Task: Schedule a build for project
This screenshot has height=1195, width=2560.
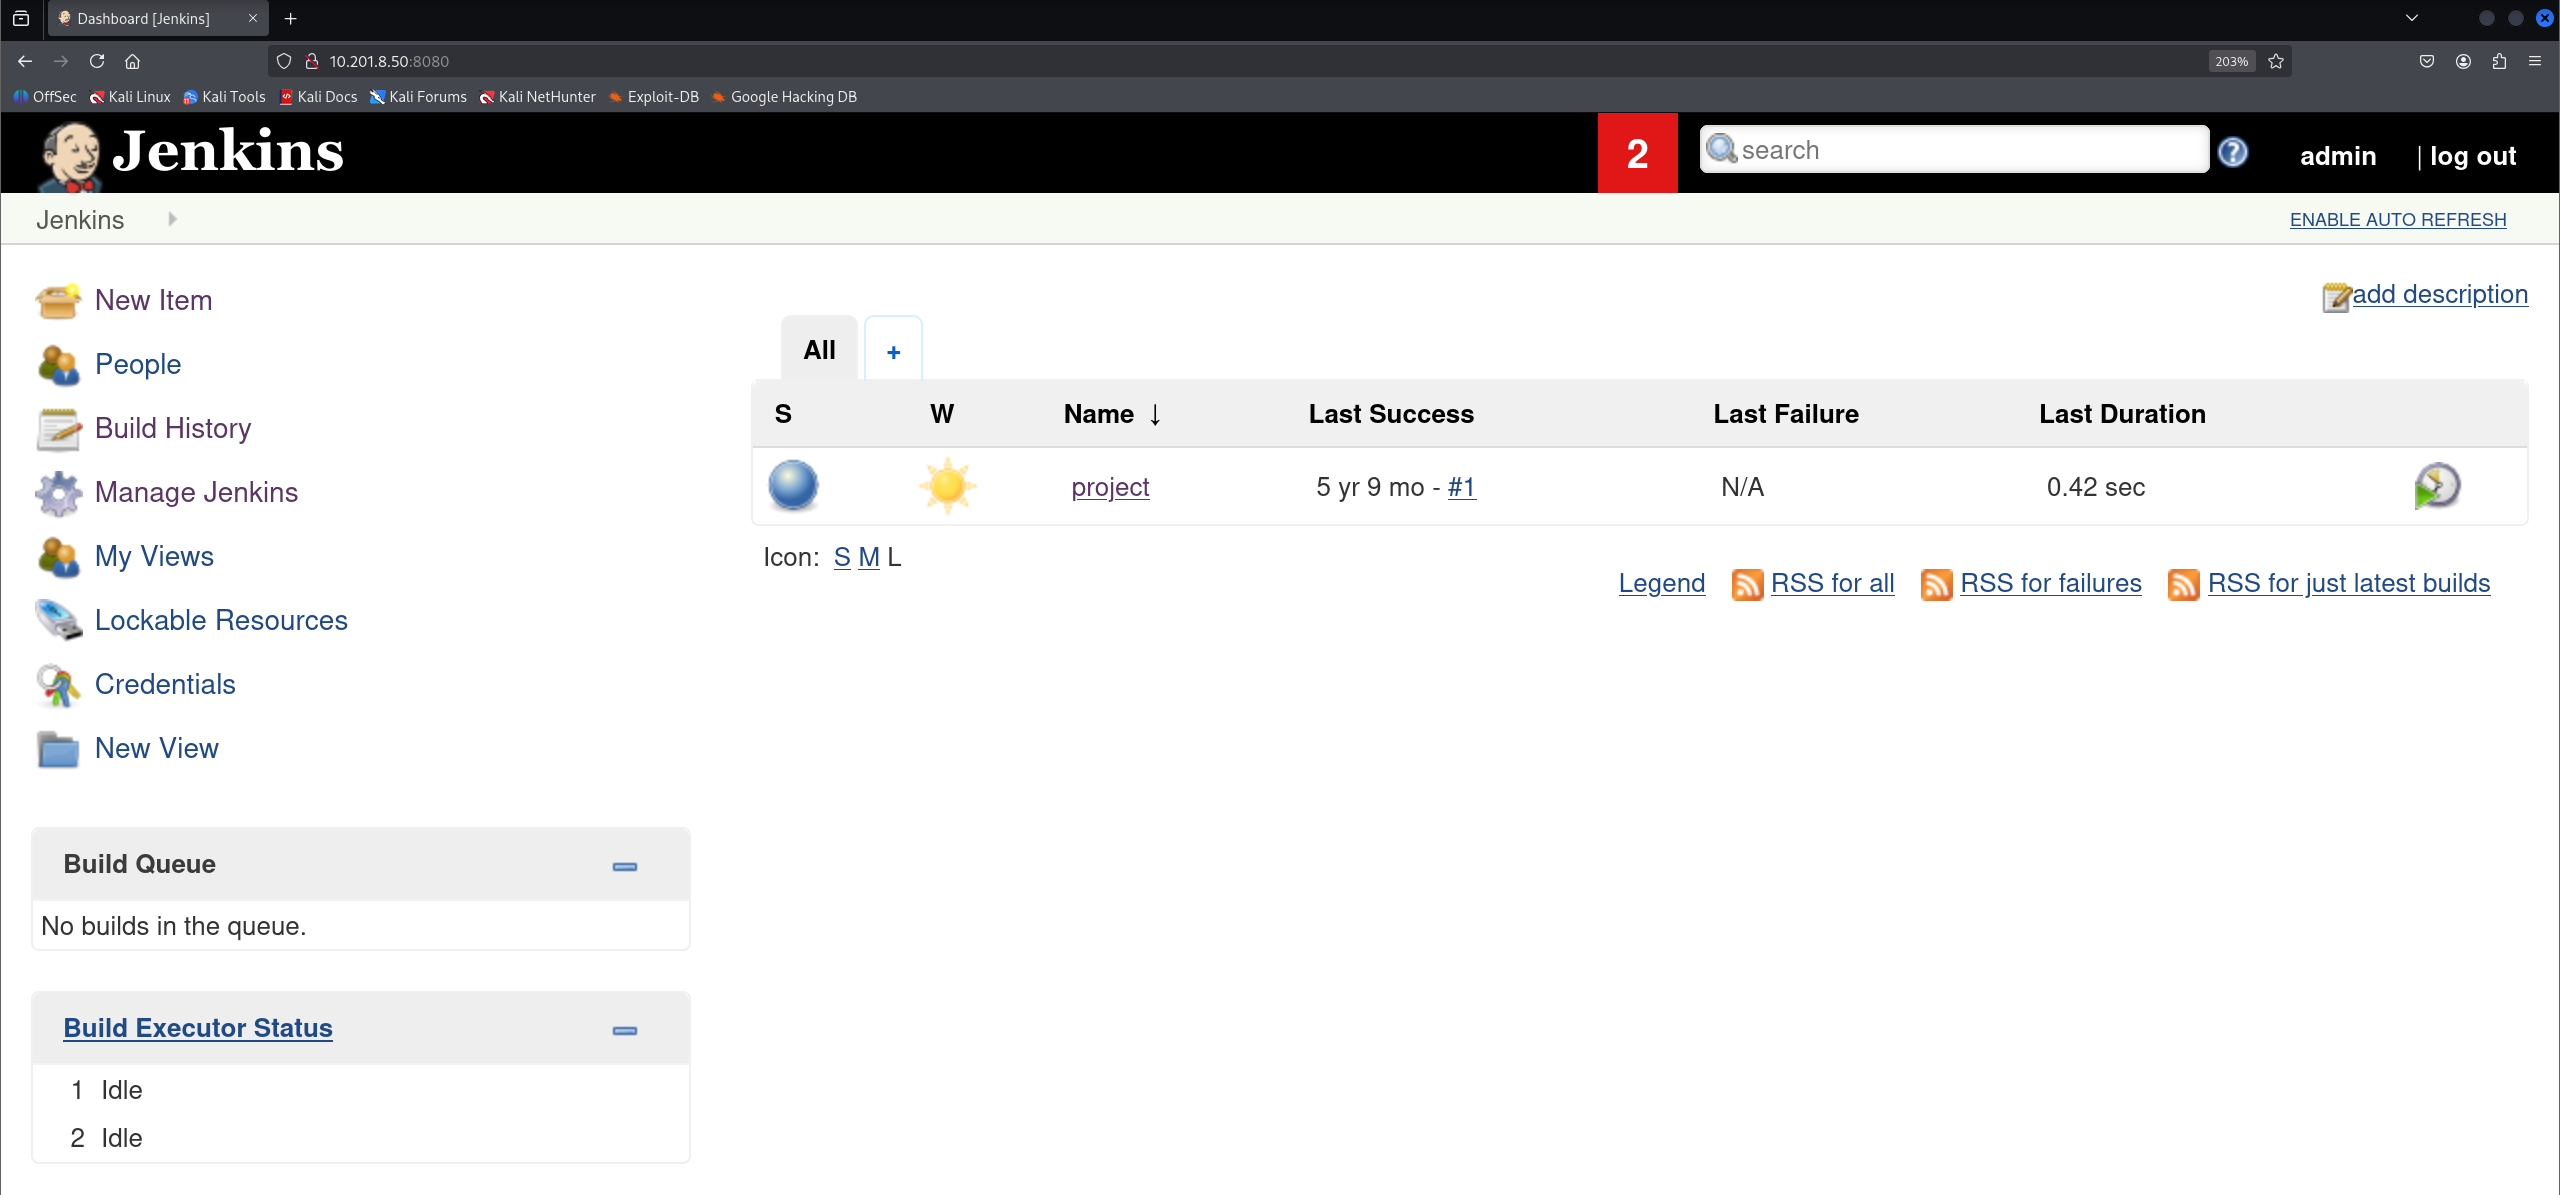Action: [x=2437, y=487]
